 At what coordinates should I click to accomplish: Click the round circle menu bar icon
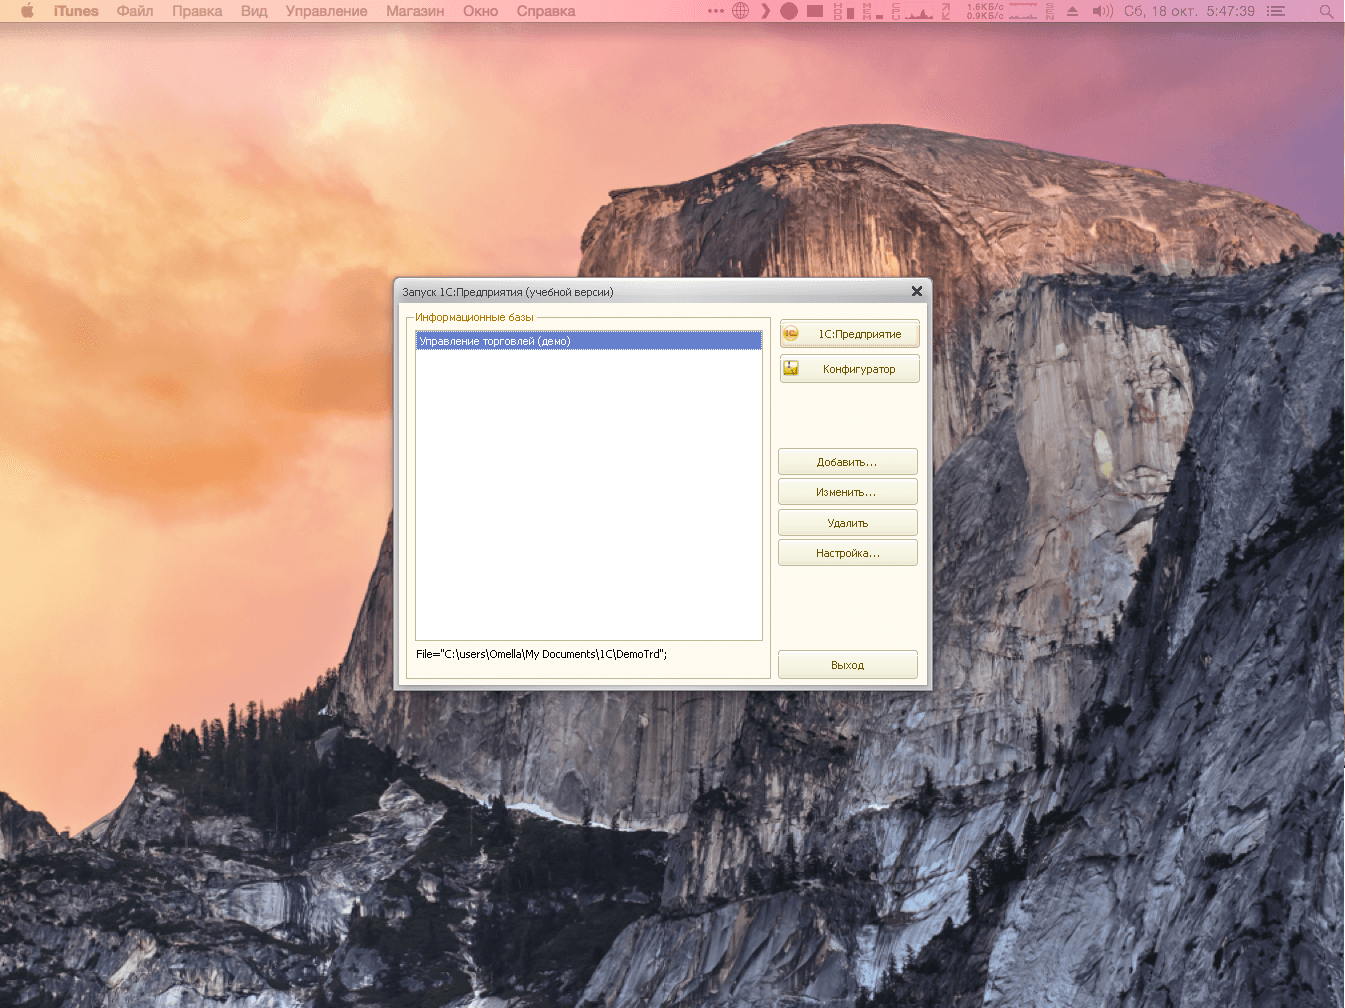point(789,11)
